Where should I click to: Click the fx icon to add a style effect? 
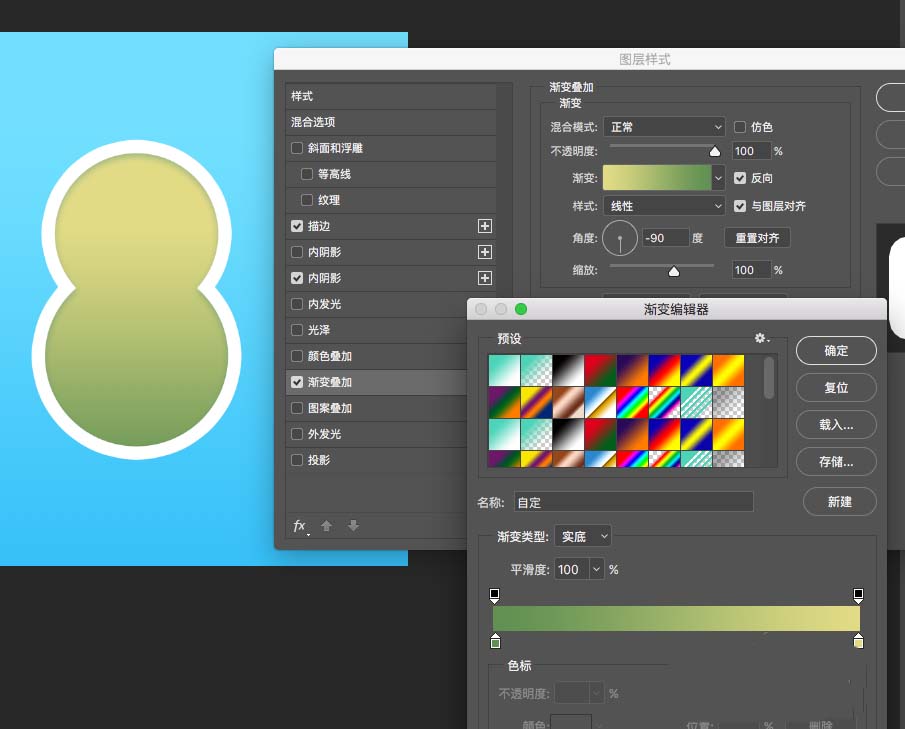click(299, 525)
